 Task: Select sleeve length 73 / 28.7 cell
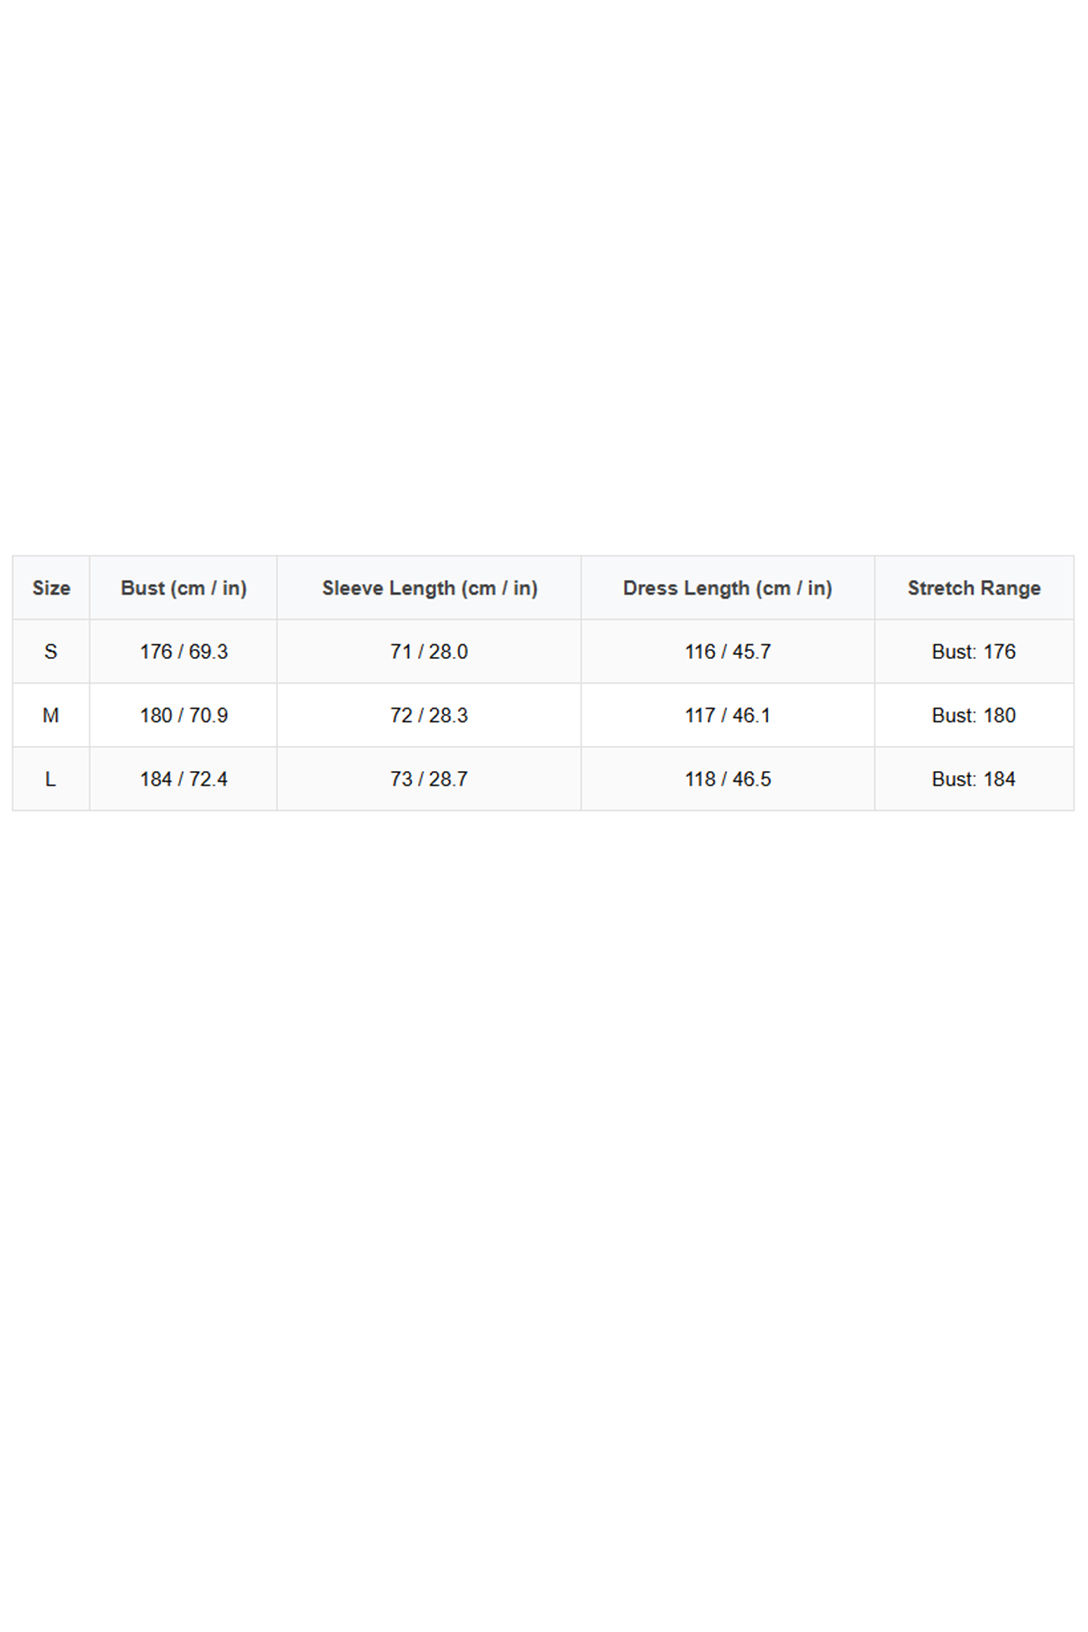click(x=429, y=779)
